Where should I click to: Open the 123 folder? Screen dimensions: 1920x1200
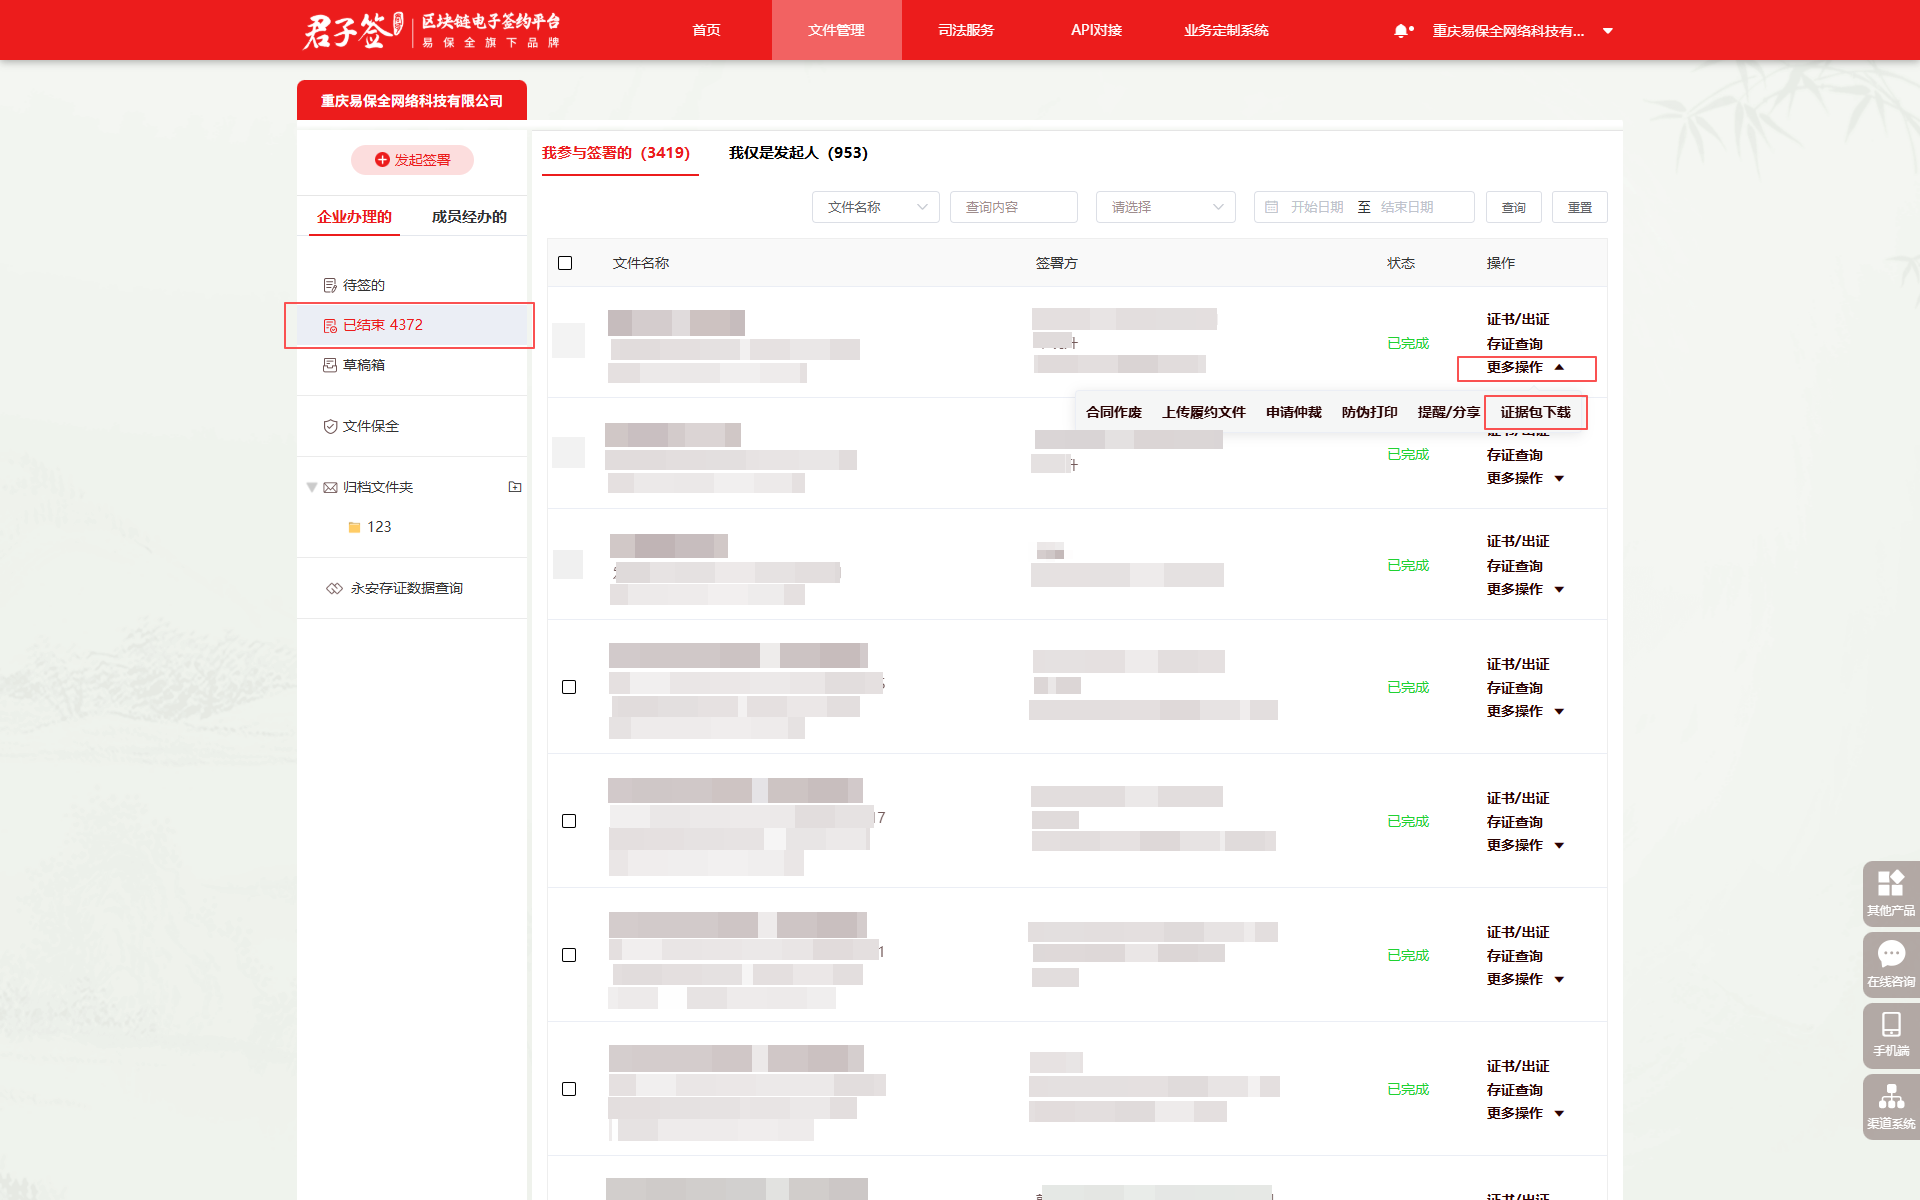[378, 527]
